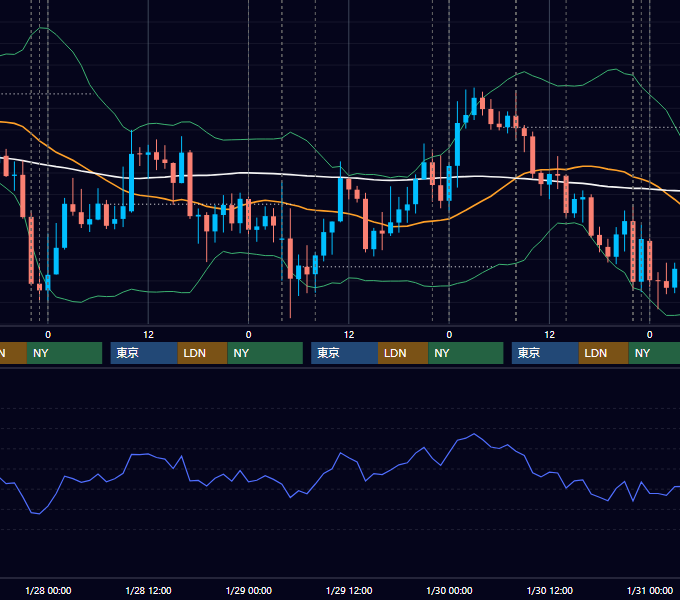Select the 1/30 12:00 time axis label
This screenshot has width=680, height=600.
point(549,590)
